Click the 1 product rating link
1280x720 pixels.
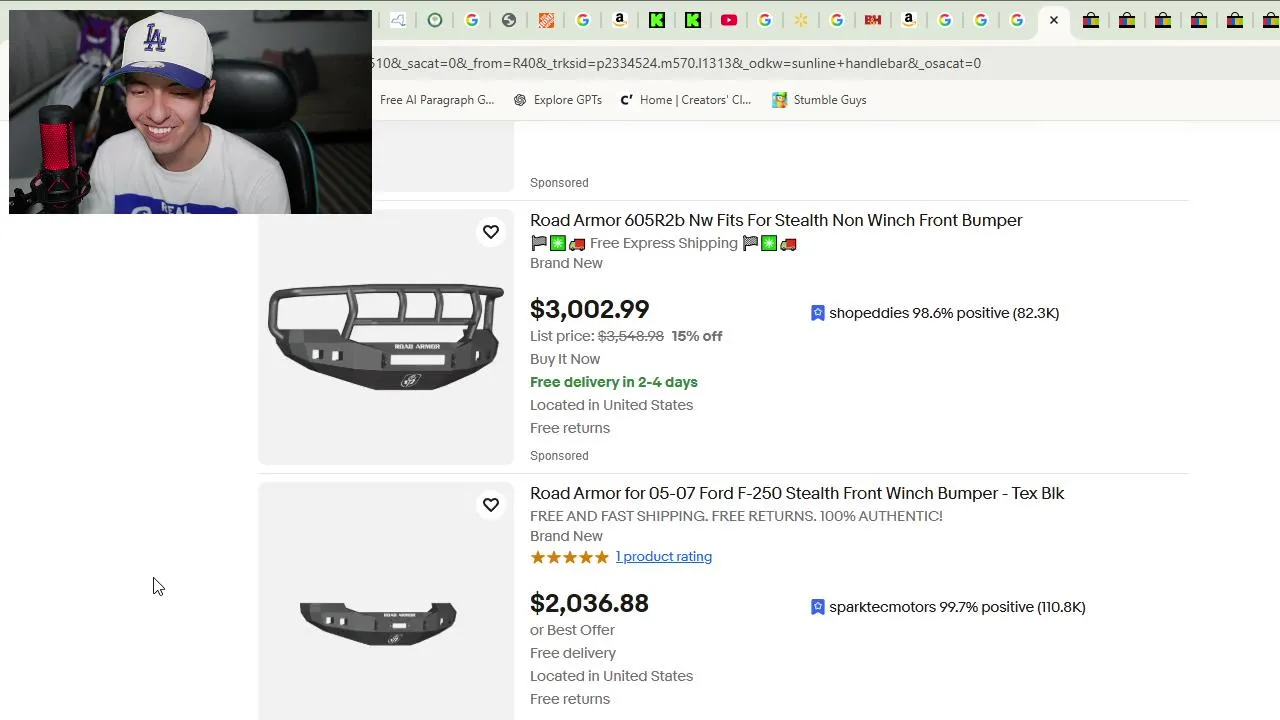pos(664,557)
